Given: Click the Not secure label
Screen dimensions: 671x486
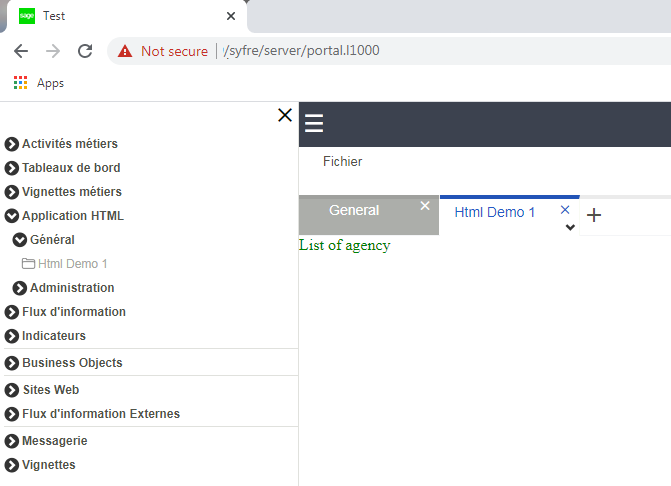Looking at the screenshot, I should coord(175,51).
